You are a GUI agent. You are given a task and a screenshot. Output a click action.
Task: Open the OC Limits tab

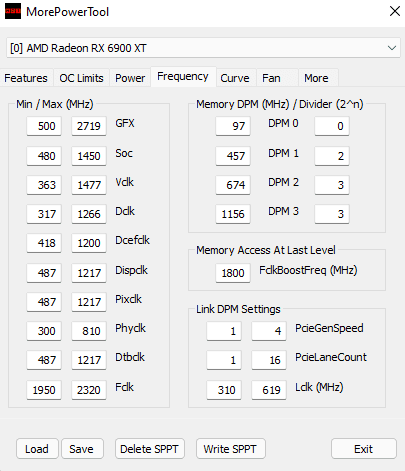[81, 78]
